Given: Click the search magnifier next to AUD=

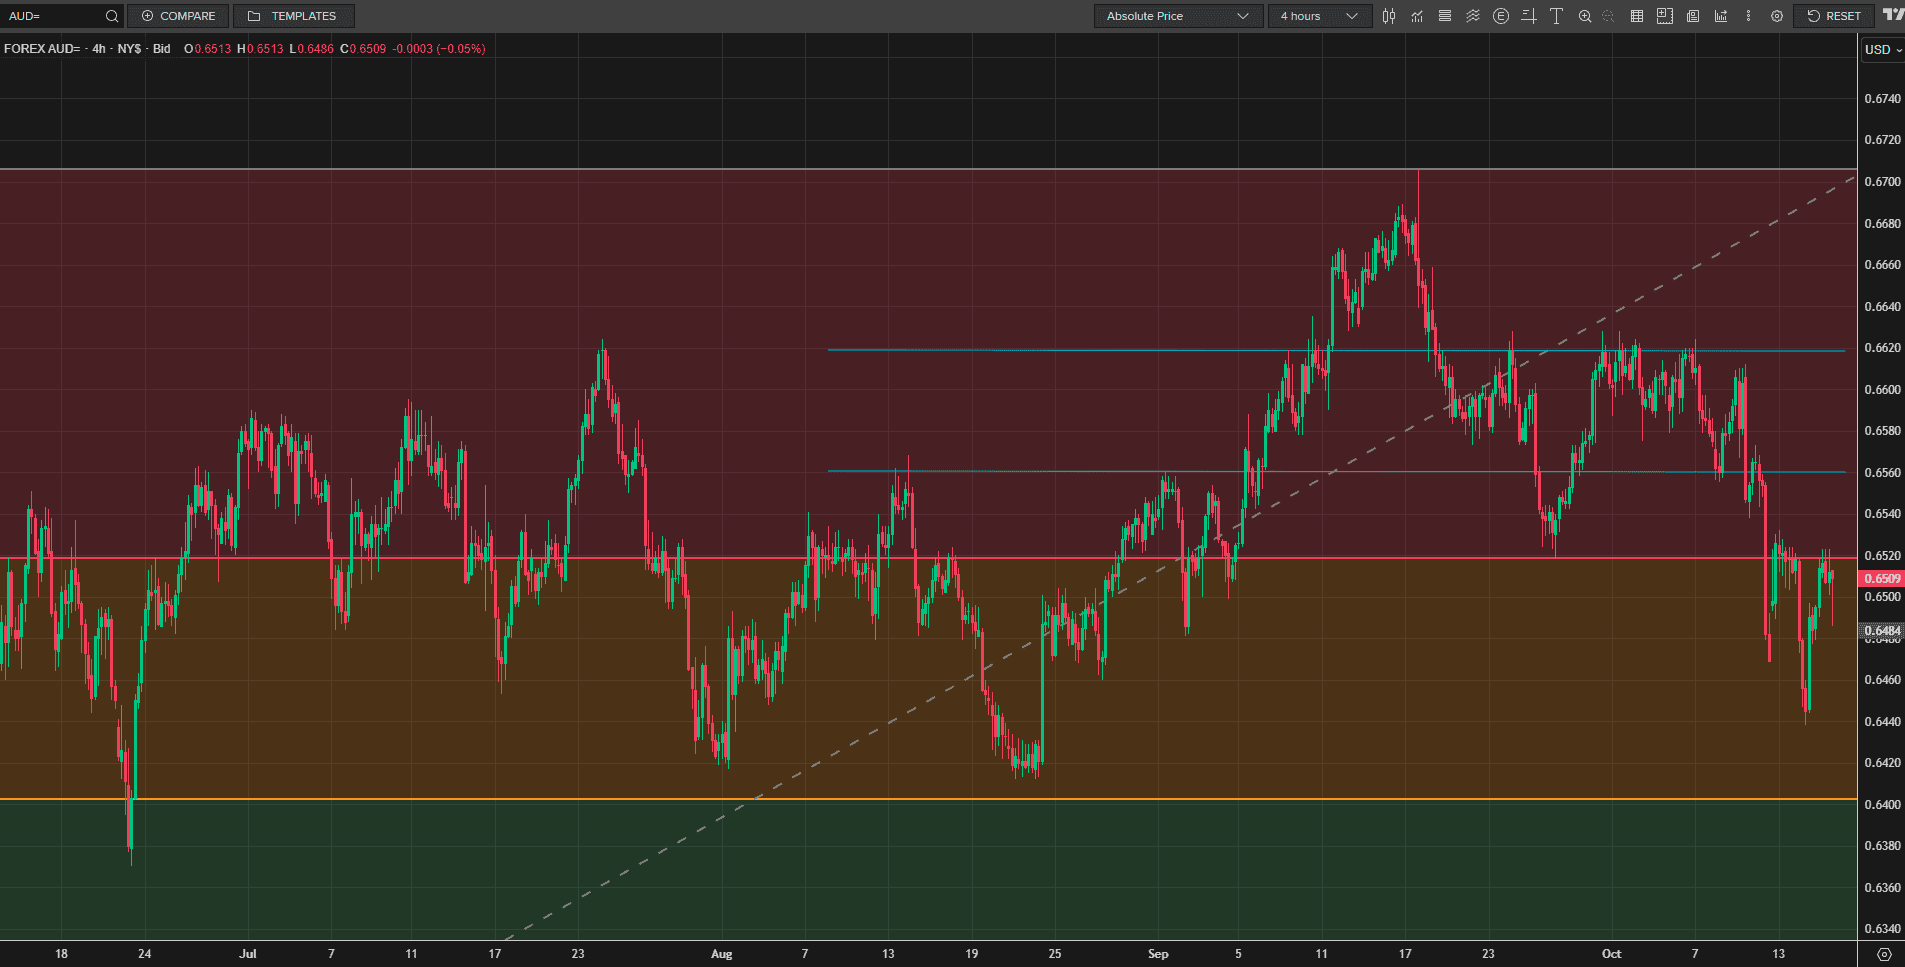Looking at the screenshot, I should click(x=112, y=16).
